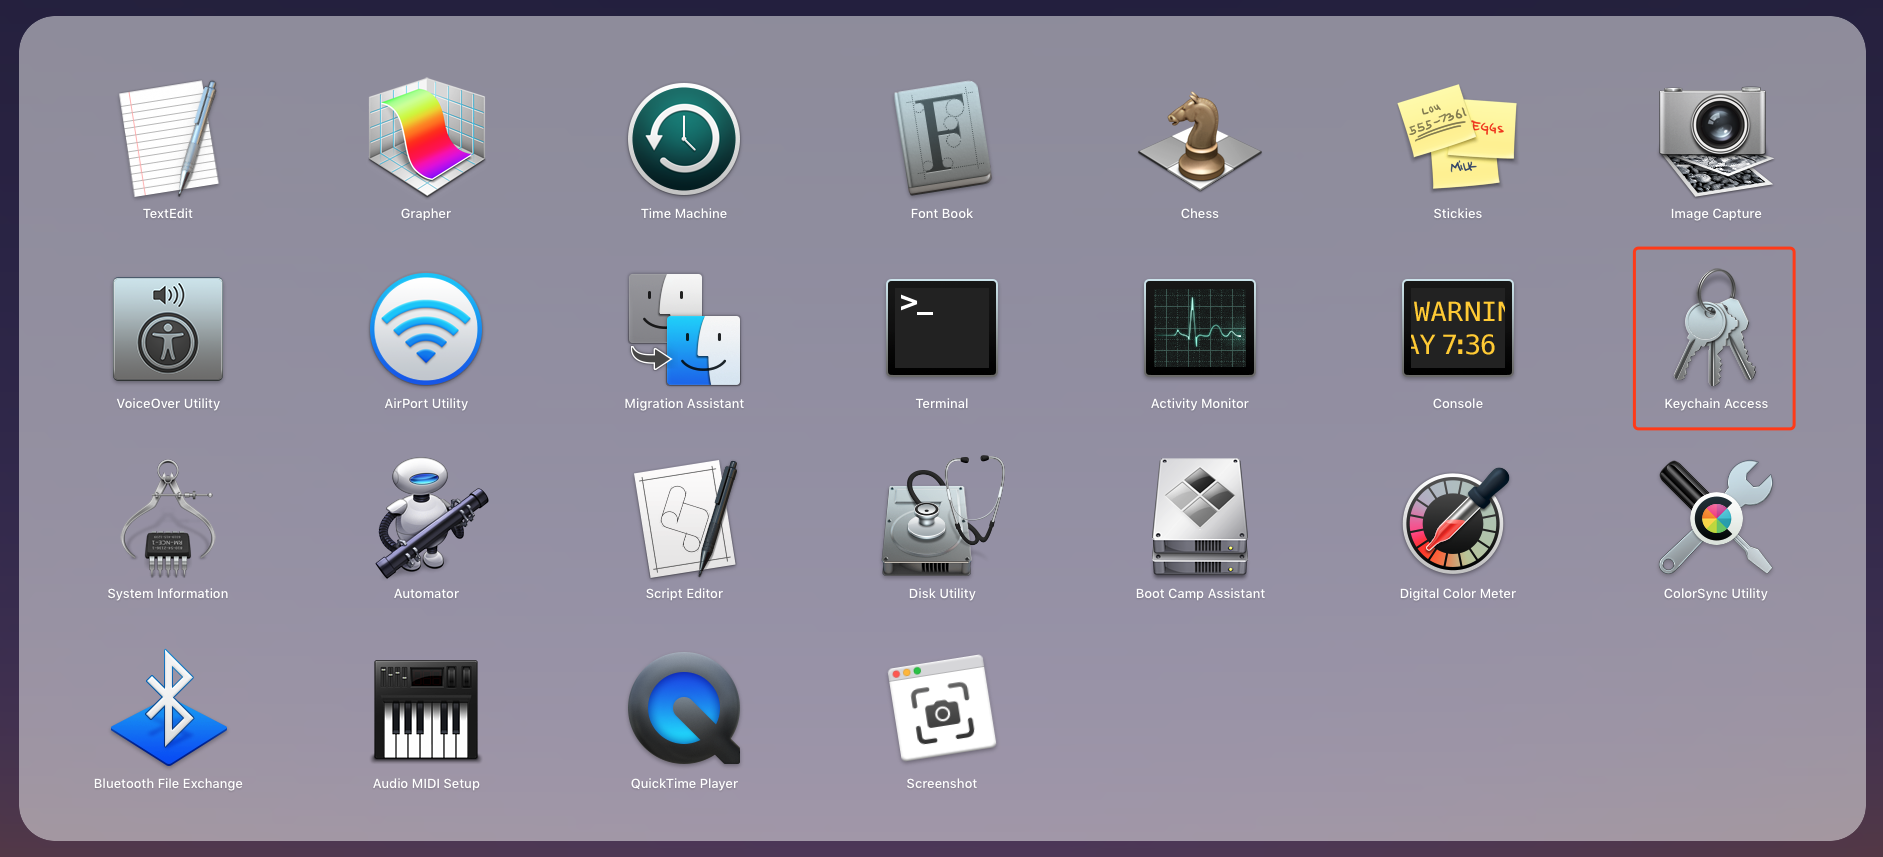Launch the Font Book app

[x=942, y=138]
